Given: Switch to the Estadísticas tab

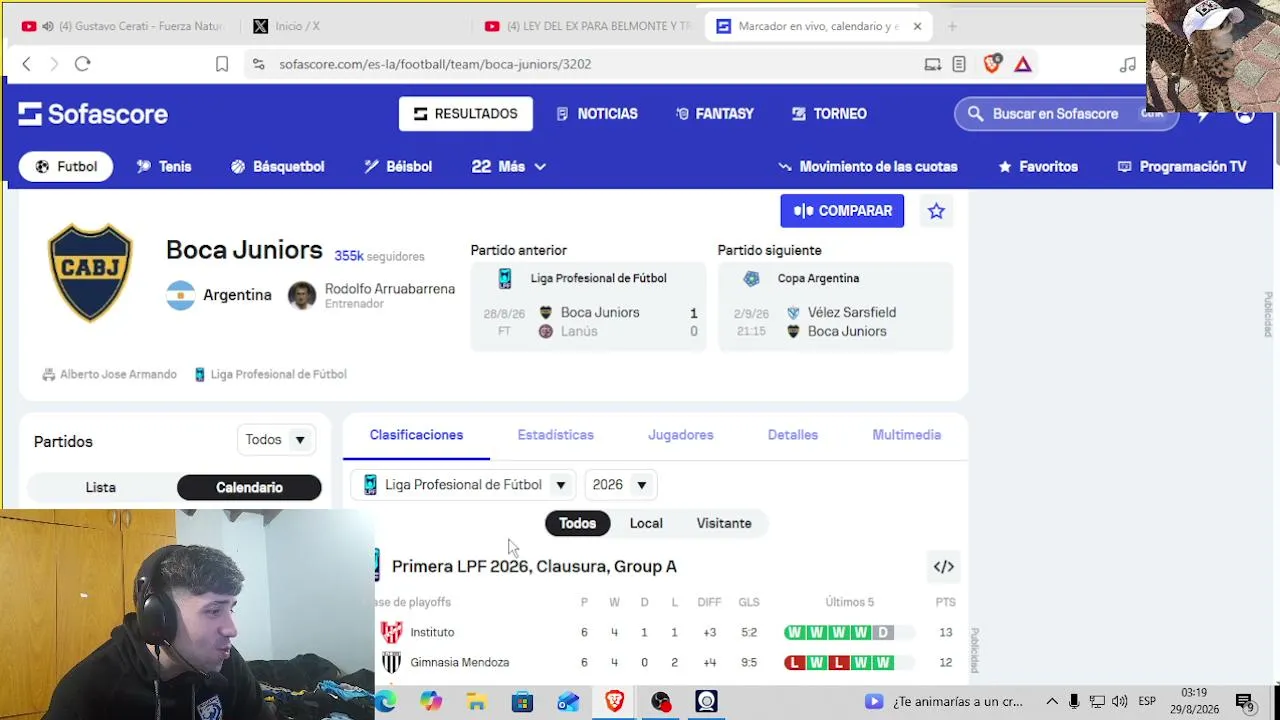Looking at the screenshot, I should tap(555, 435).
